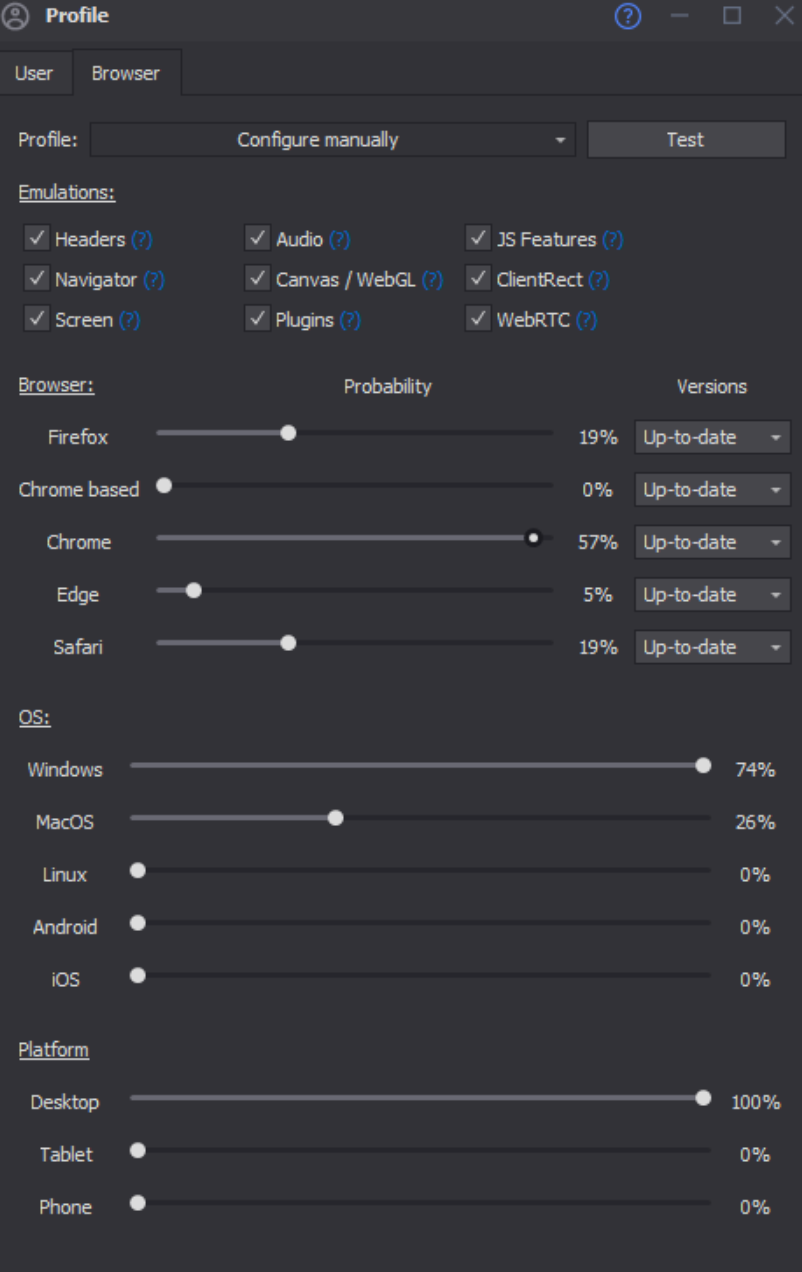802x1272 pixels.
Task: Open the JS Features help question mark
Action: coord(612,240)
